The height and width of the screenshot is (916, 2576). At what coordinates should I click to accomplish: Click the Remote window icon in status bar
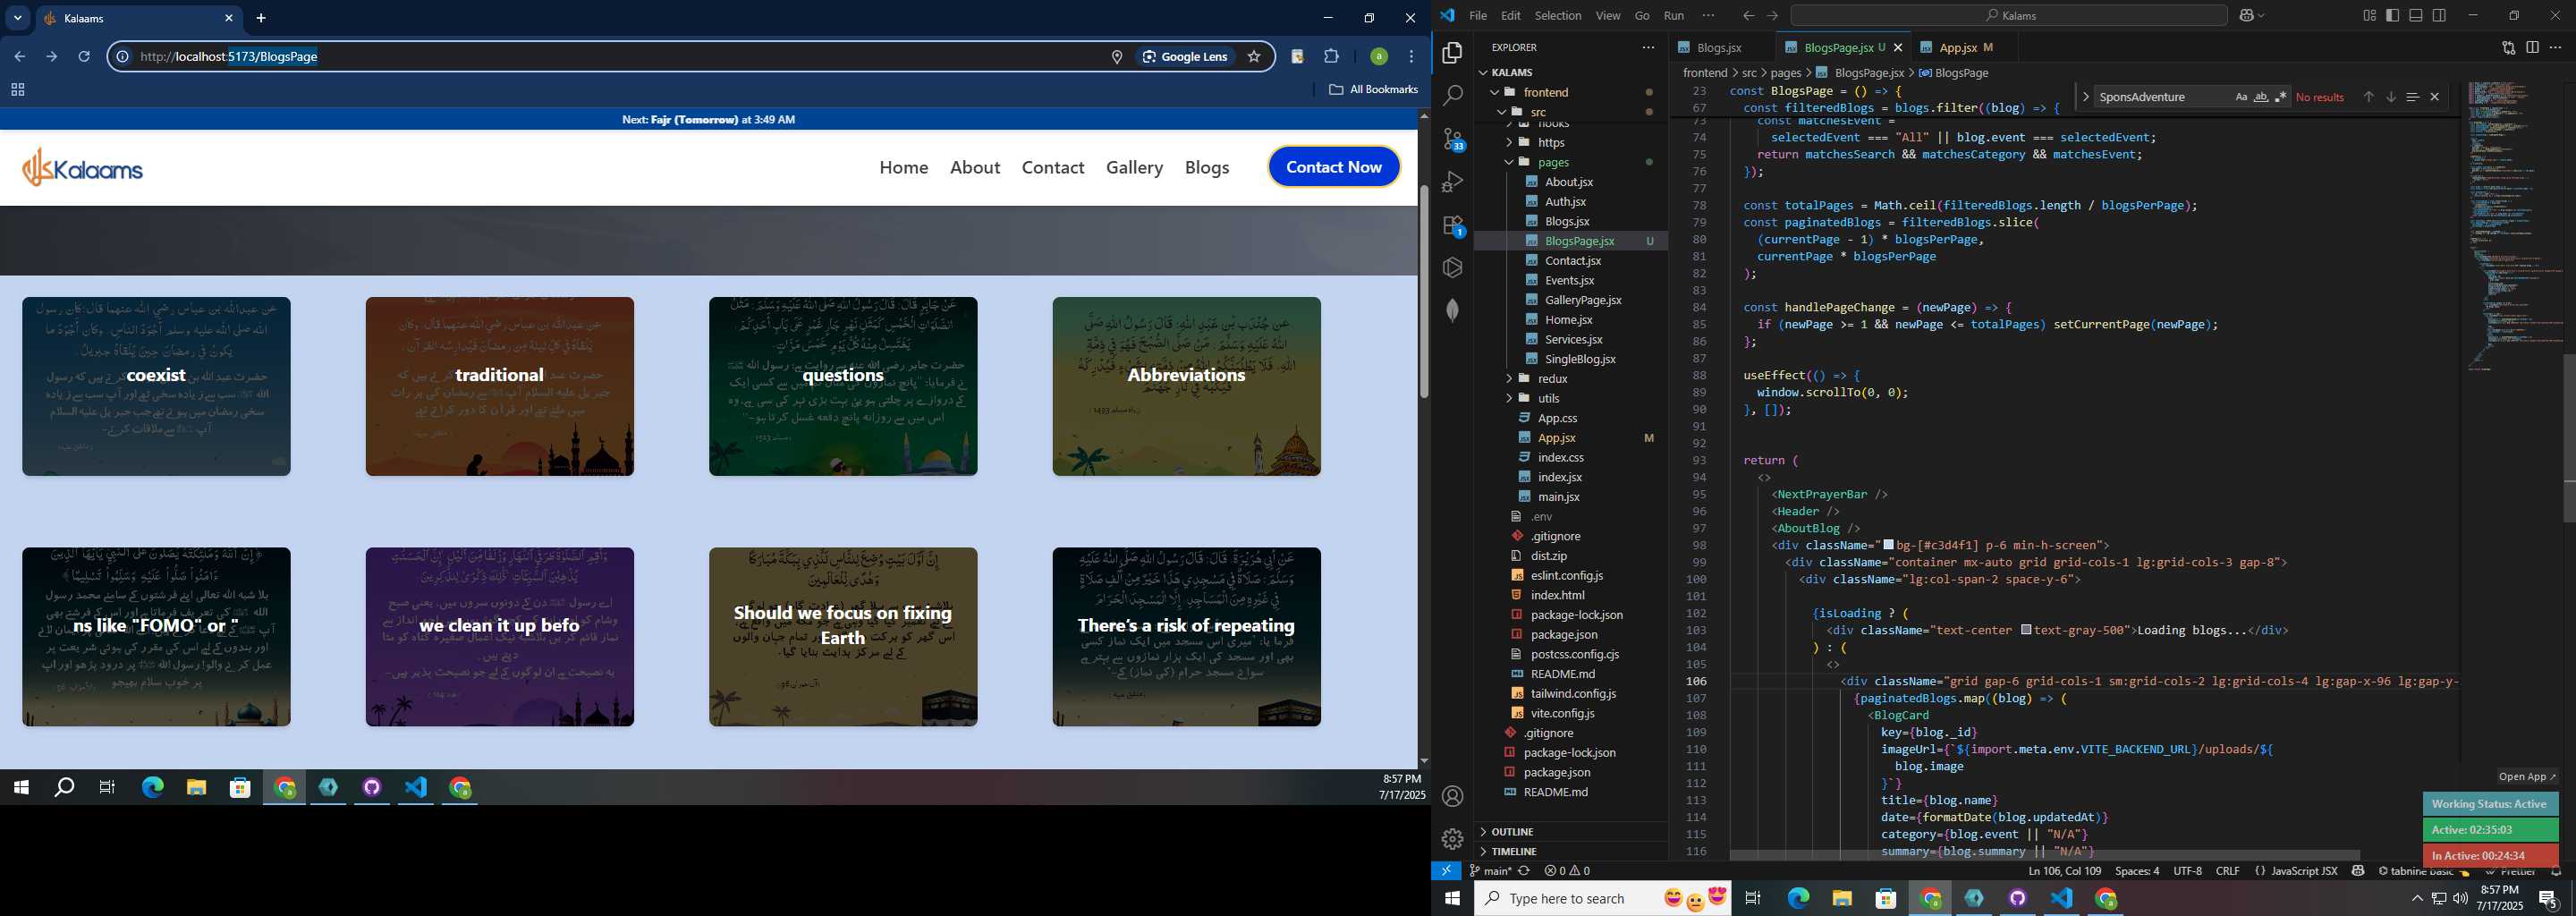coord(1446,871)
